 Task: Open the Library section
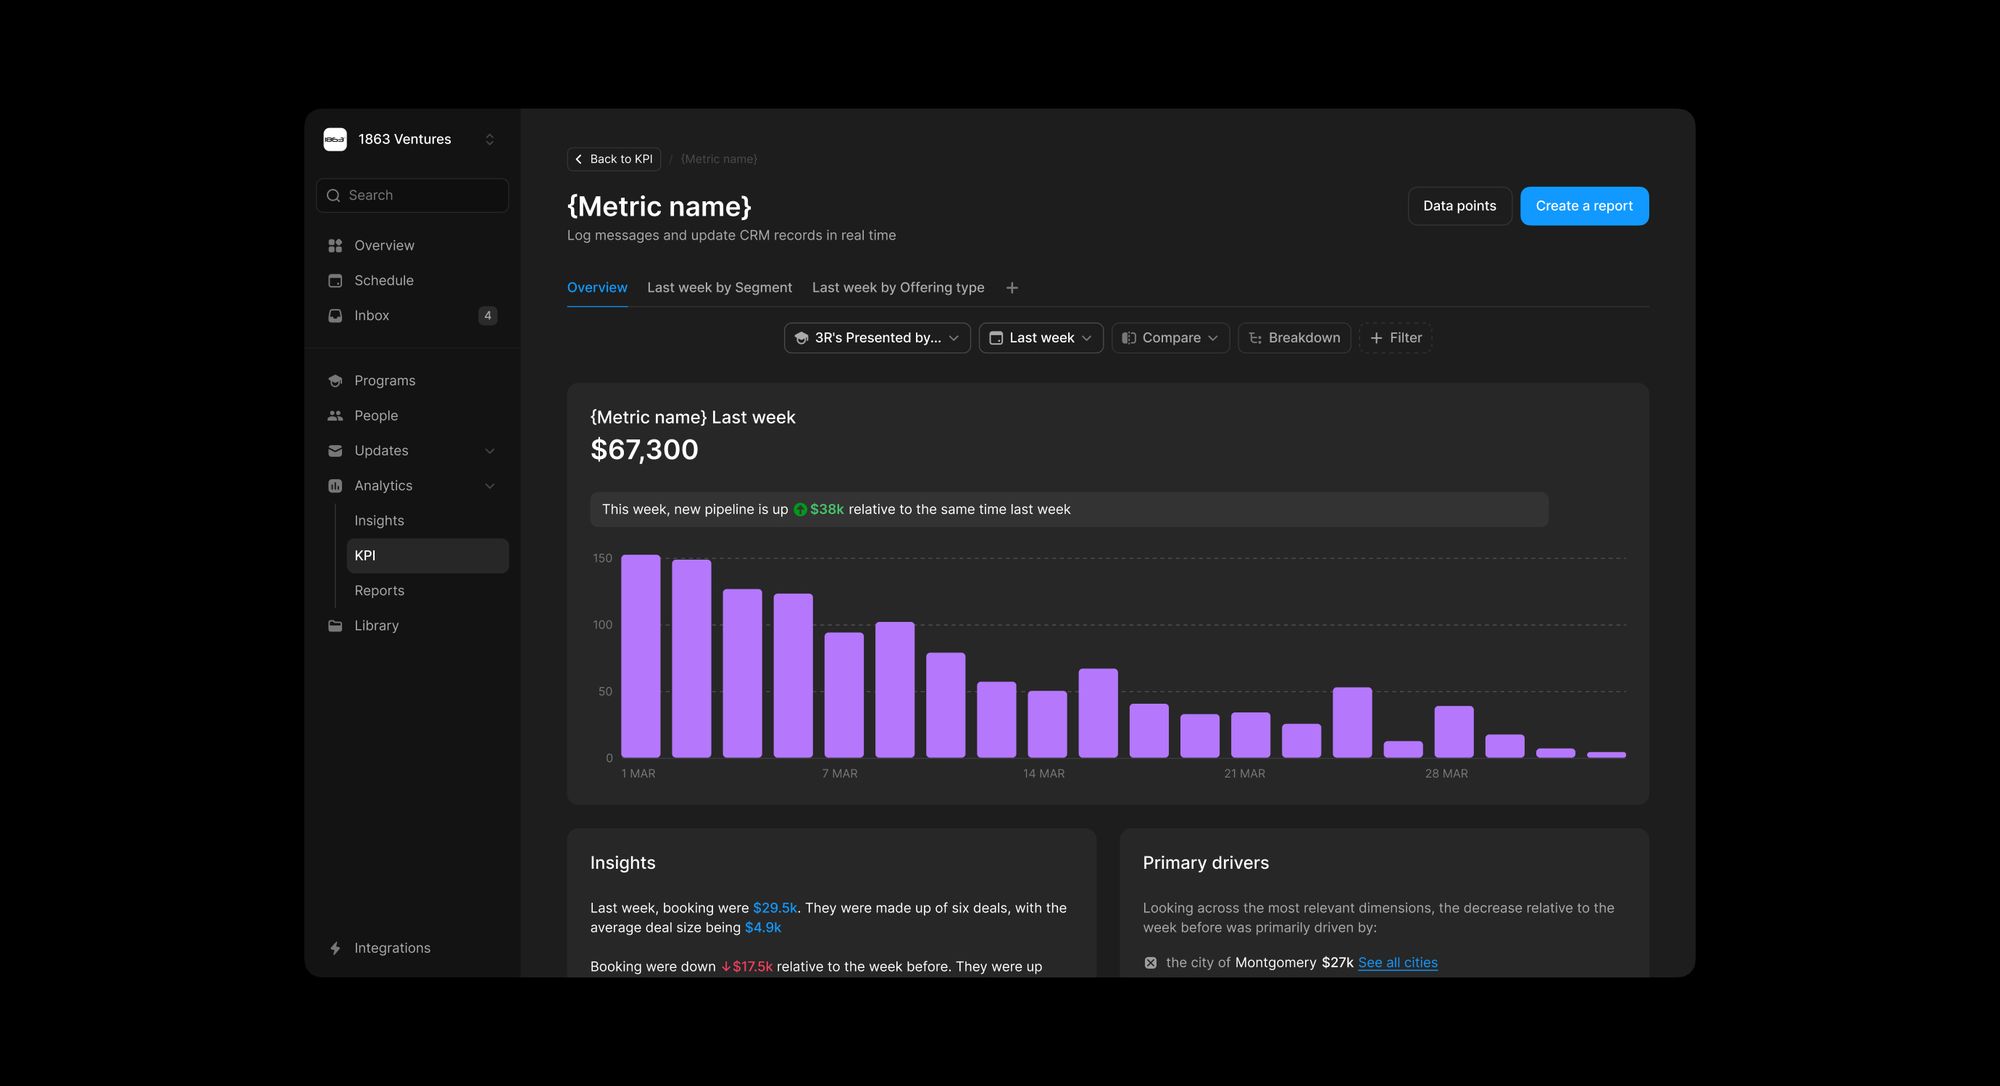(376, 625)
